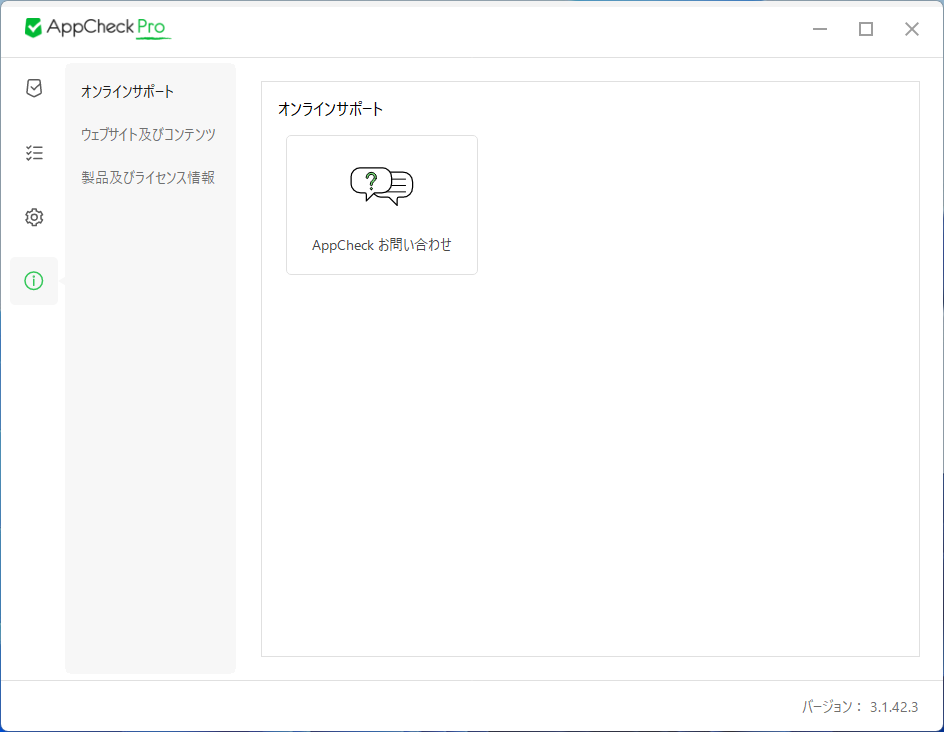Image resolution: width=944 pixels, height=732 pixels.
Task: Click the green AppCheck shield logo
Action: click(x=33, y=28)
